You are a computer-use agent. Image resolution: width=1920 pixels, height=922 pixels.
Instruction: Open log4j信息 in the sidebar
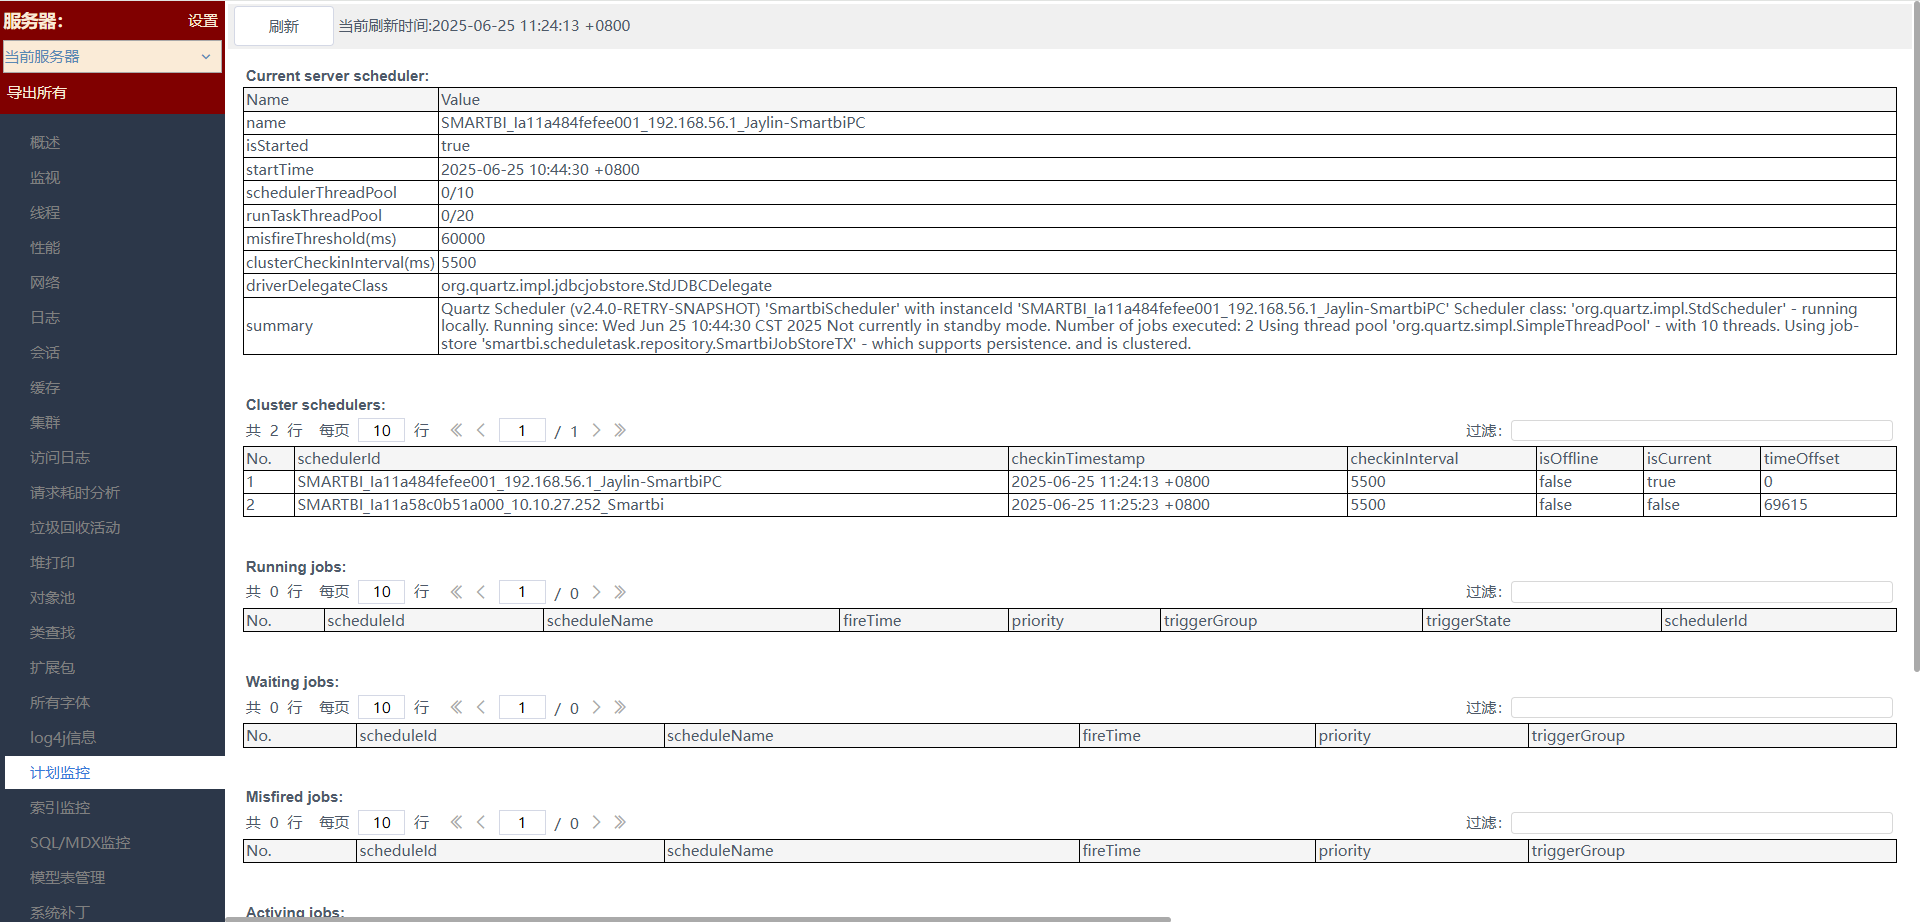click(63, 738)
